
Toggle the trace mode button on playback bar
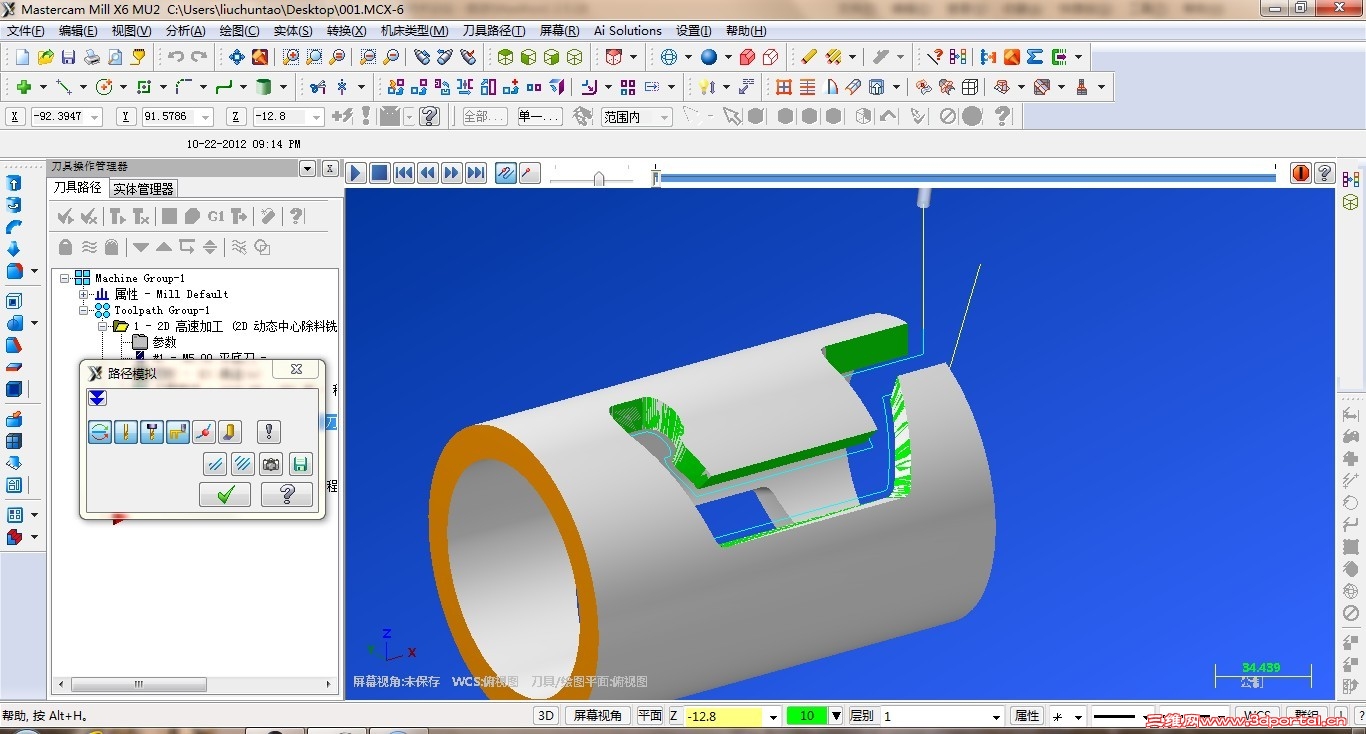[x=506, y=173]
